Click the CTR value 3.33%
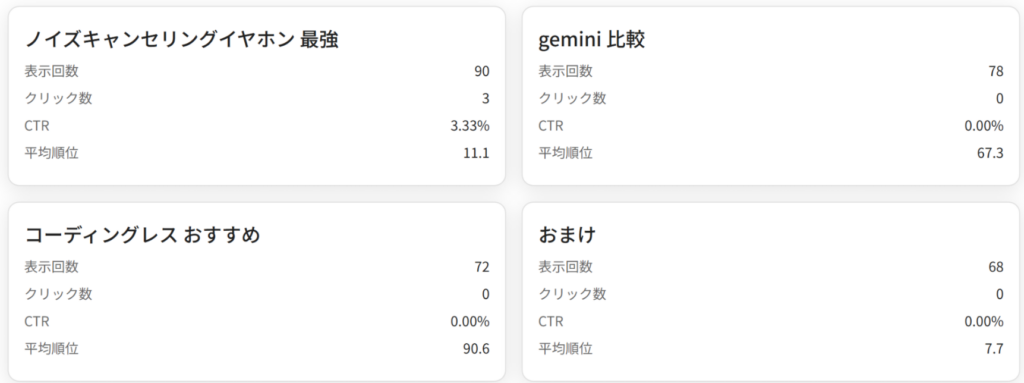The width and height of the screenshot is (1024, 383). click(470, 126)
